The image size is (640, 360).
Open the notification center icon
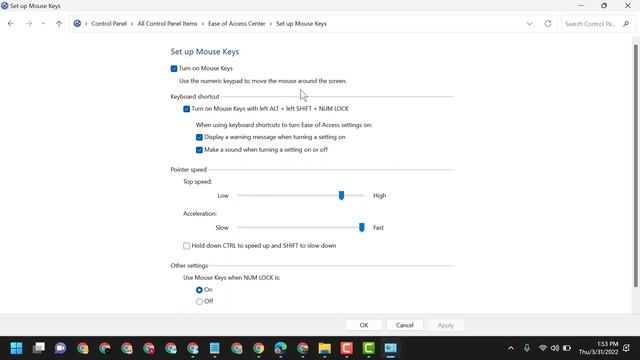627,348
